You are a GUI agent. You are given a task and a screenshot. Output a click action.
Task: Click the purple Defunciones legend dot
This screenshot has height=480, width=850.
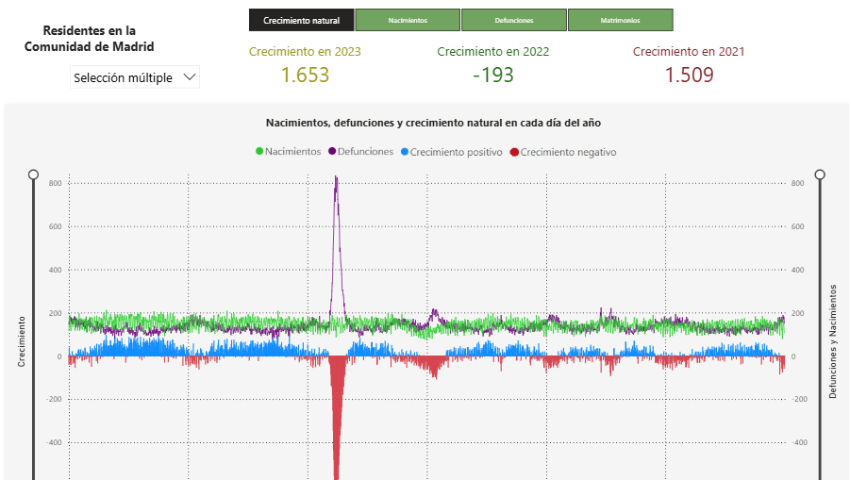click(x=332, y=152)
